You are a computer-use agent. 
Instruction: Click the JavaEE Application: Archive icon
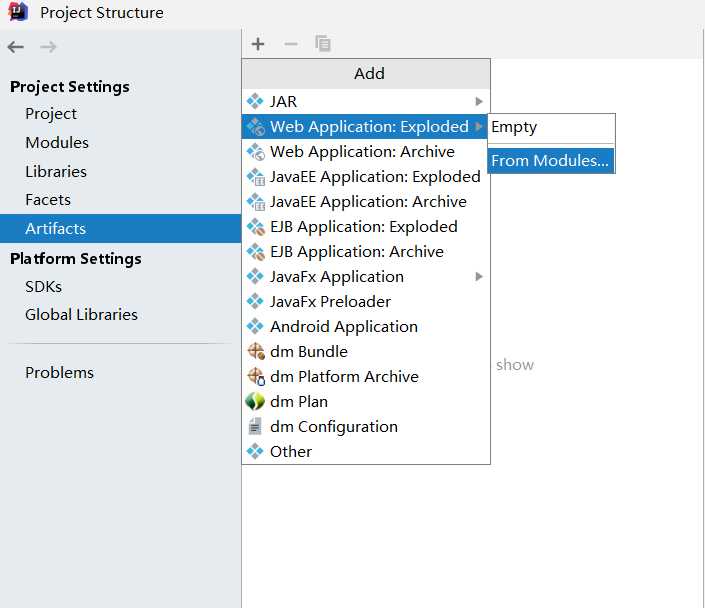tap(256, 202)
